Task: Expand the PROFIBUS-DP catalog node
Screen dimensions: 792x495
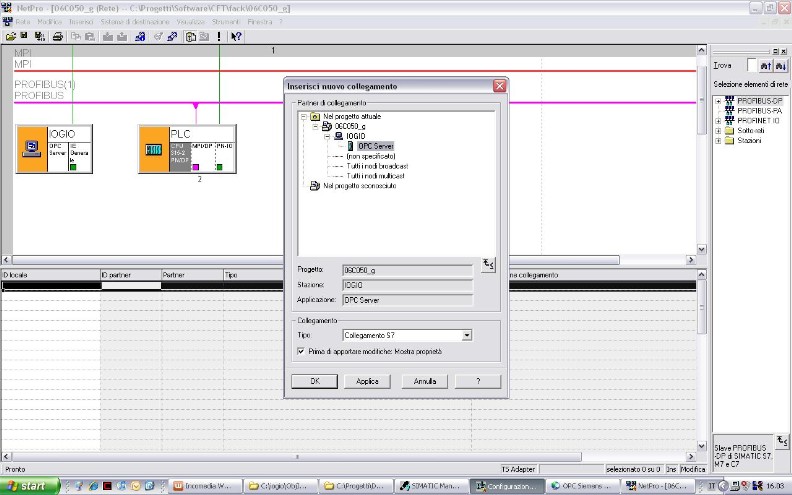Action: coord(718,101)
